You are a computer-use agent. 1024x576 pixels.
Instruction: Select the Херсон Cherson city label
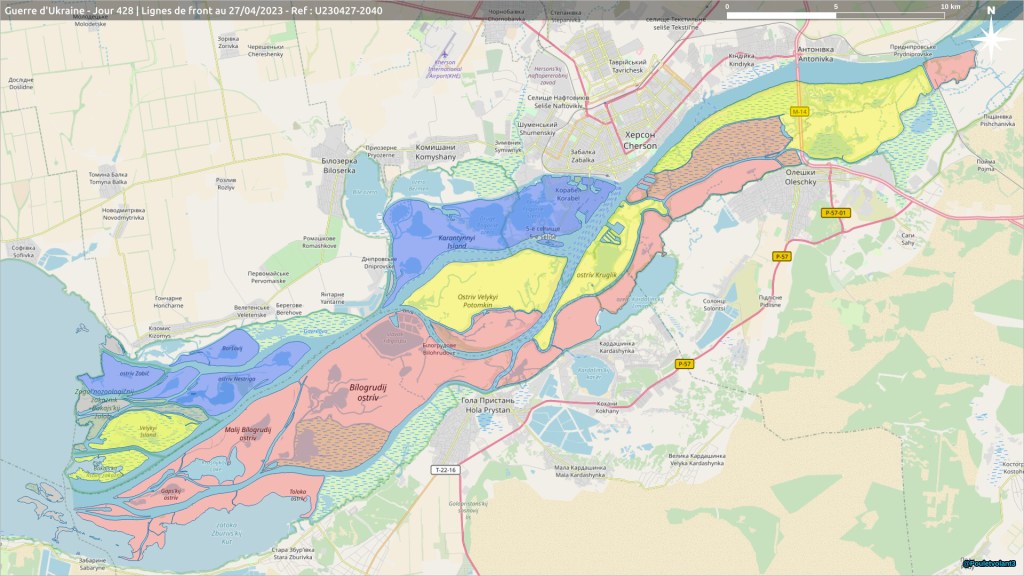click(x=640, y=140)
